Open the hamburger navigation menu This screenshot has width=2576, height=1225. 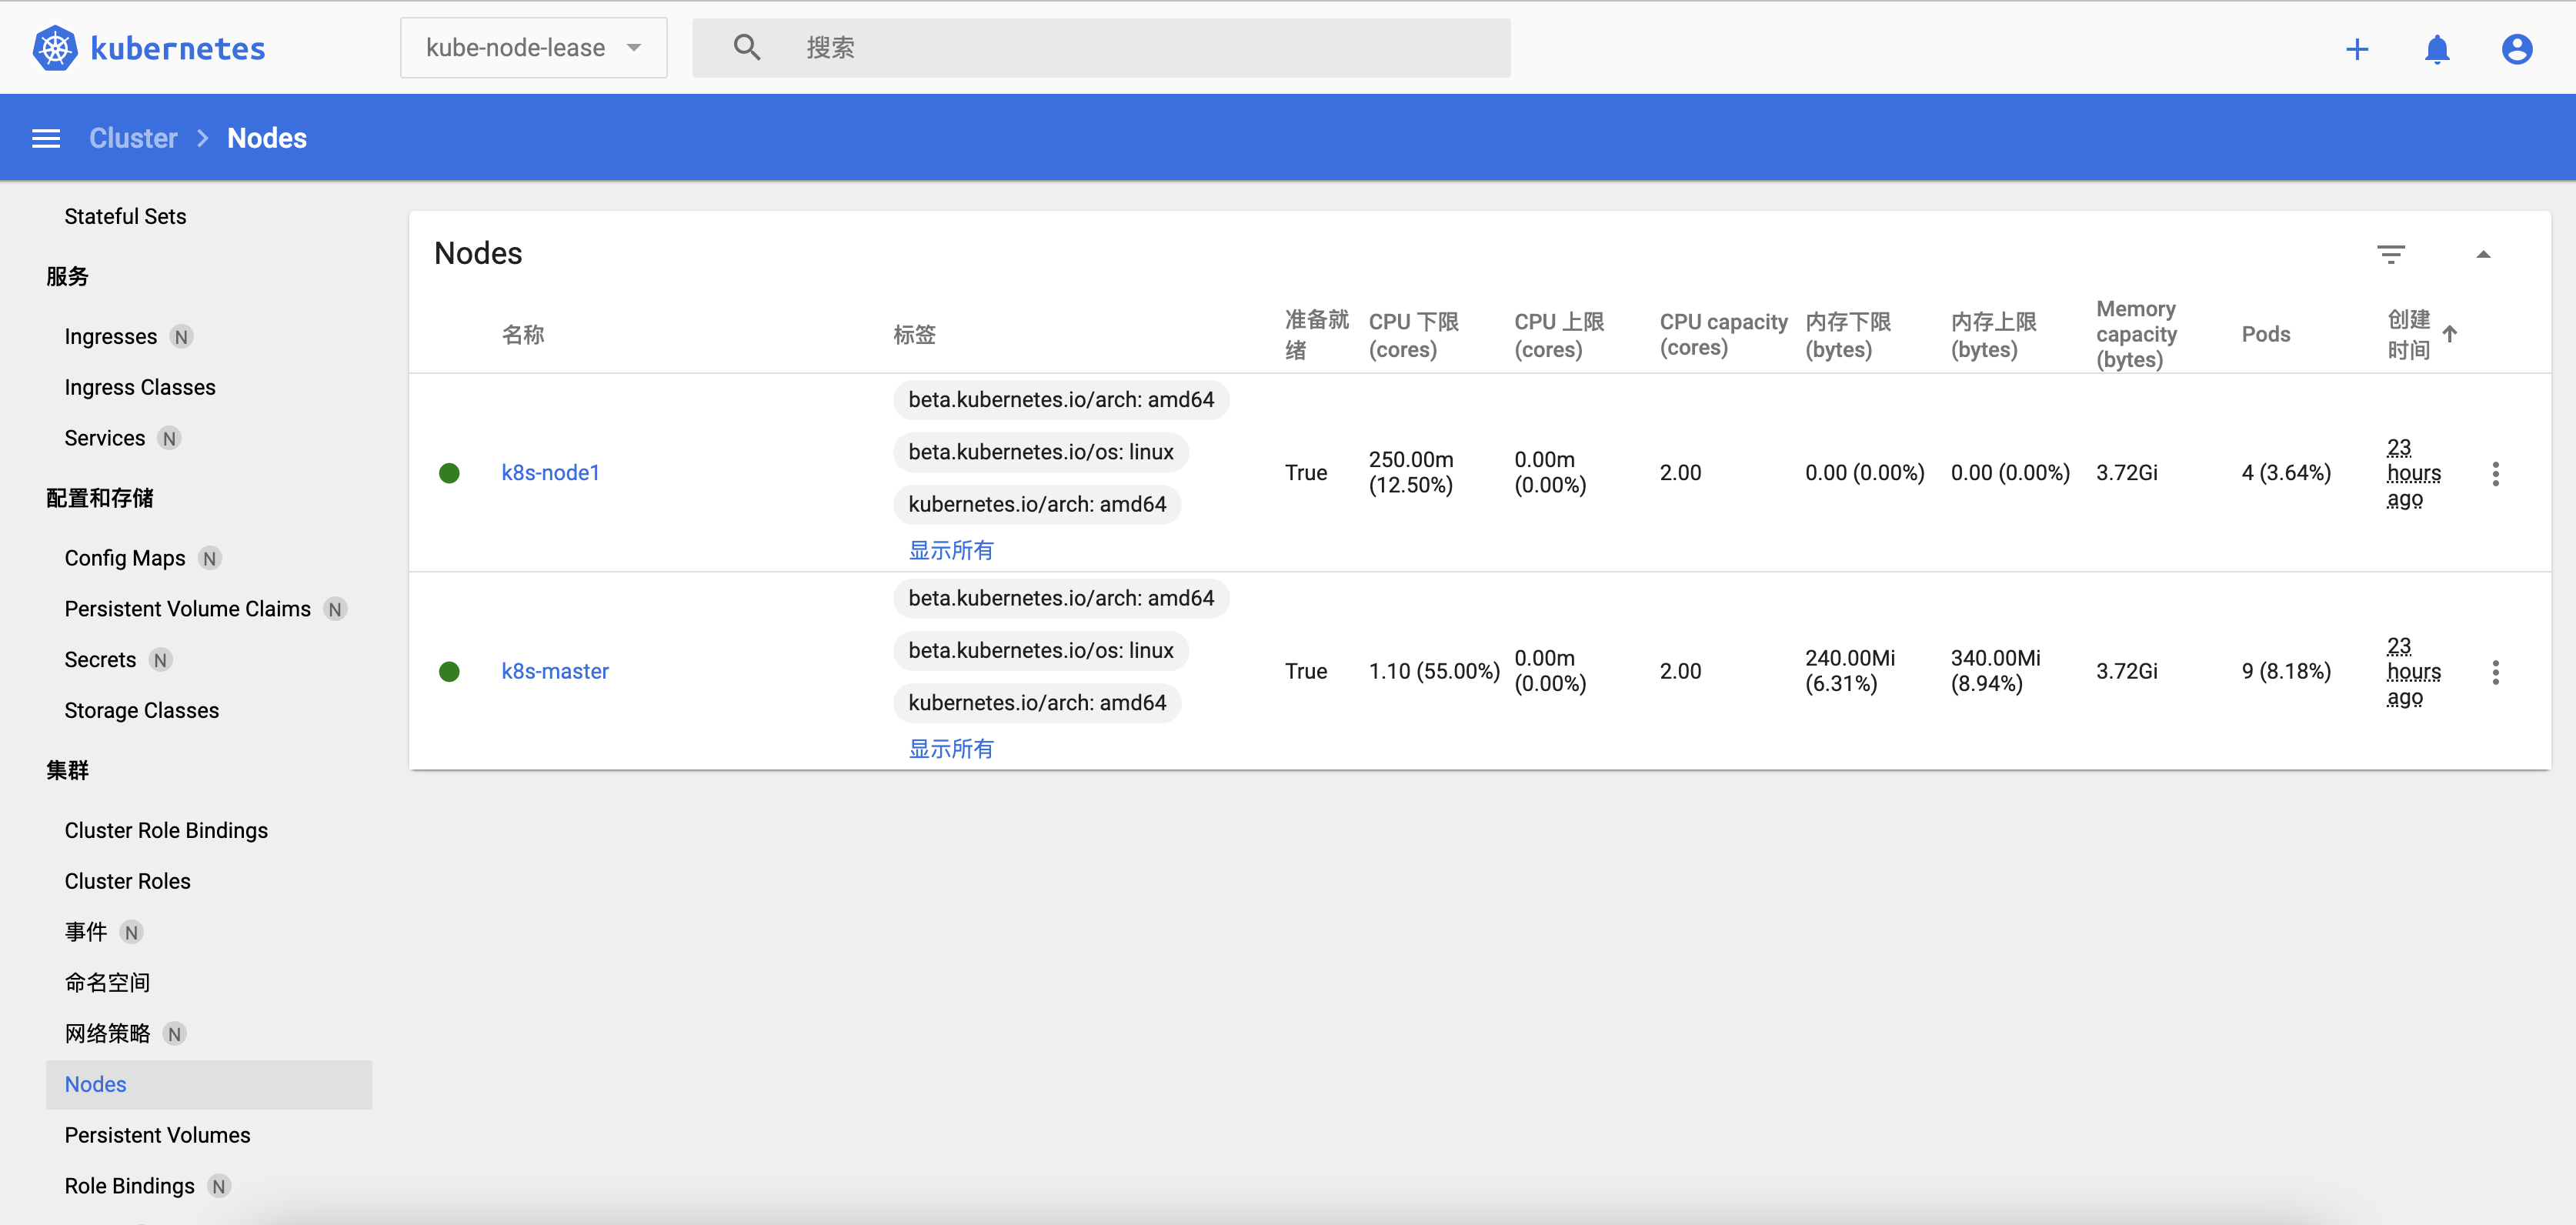(46, 138)
